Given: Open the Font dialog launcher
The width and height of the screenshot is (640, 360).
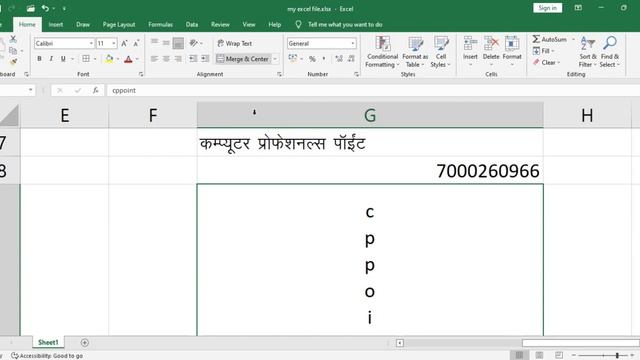Looking at the screenshot, I should [141, 74].
